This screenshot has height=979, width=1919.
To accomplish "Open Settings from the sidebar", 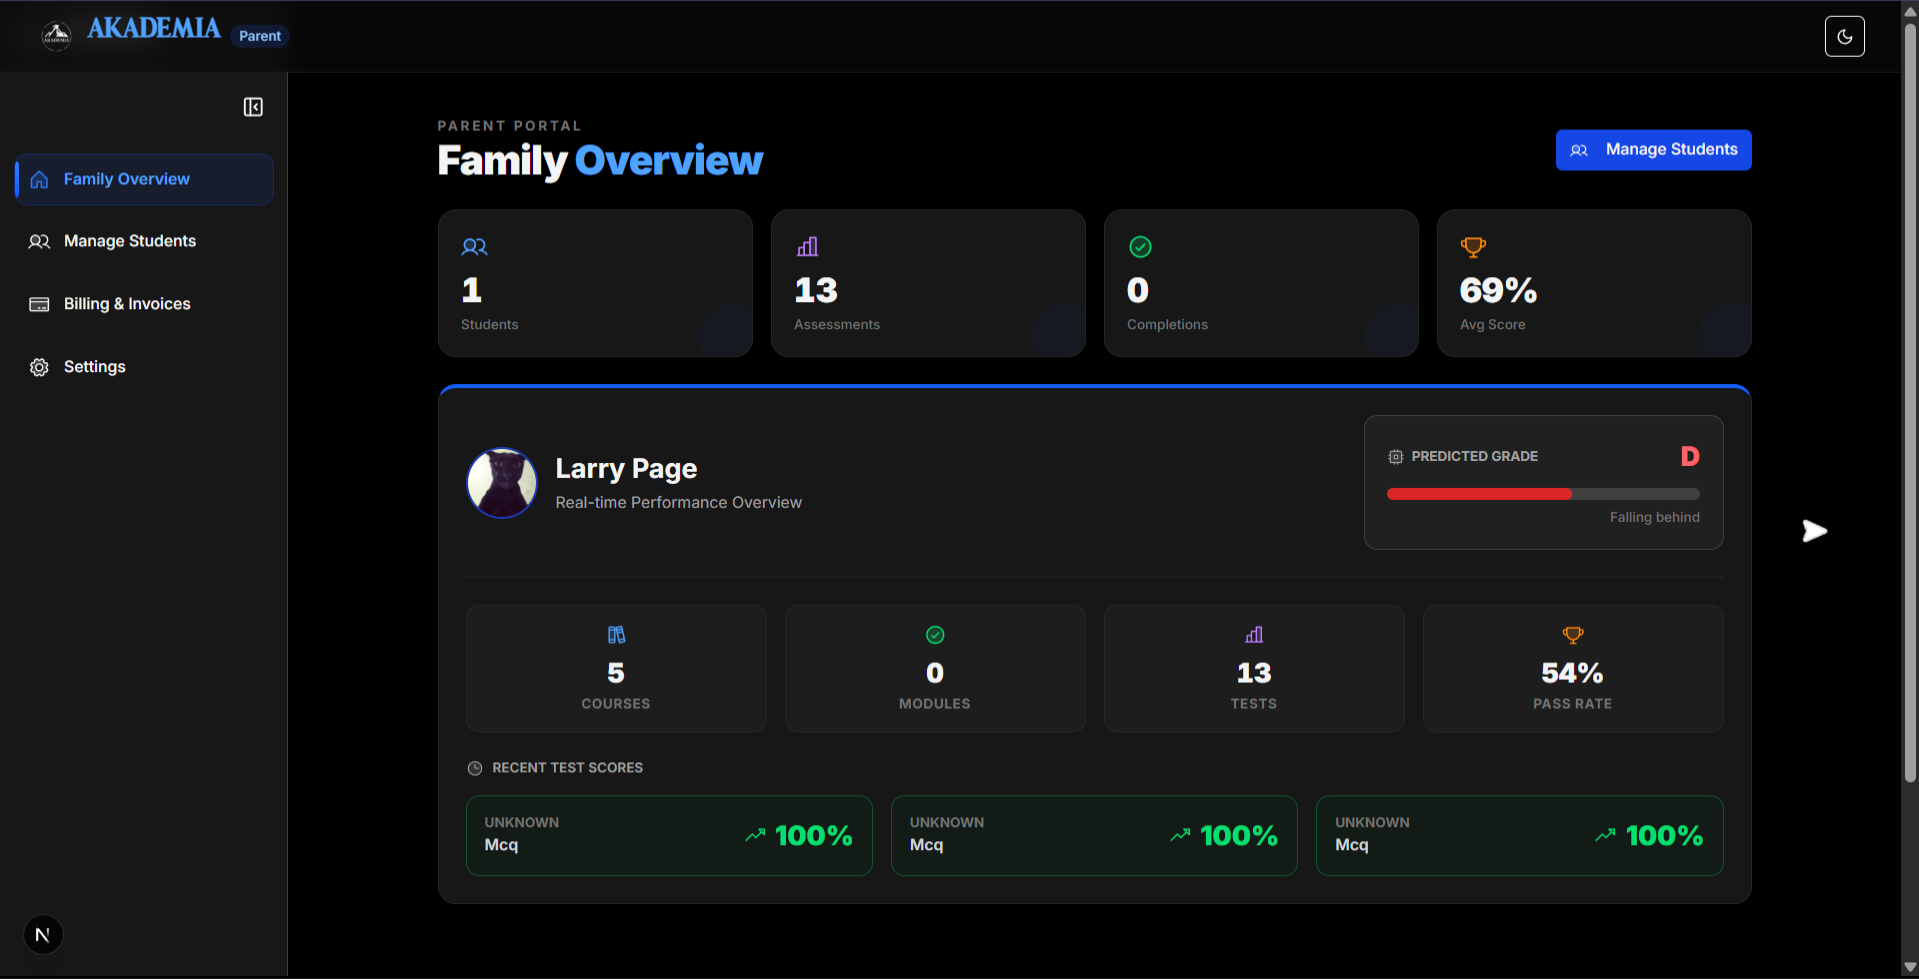I will (x=94, y=367).
